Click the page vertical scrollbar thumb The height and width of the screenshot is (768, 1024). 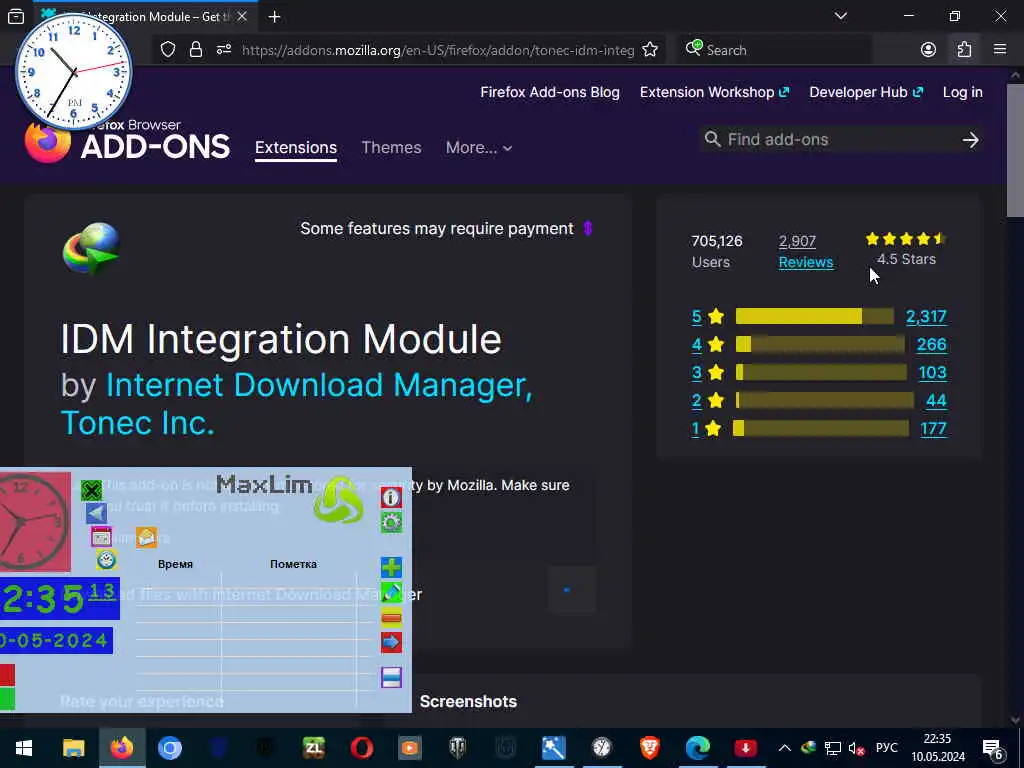coord(1015,150)
